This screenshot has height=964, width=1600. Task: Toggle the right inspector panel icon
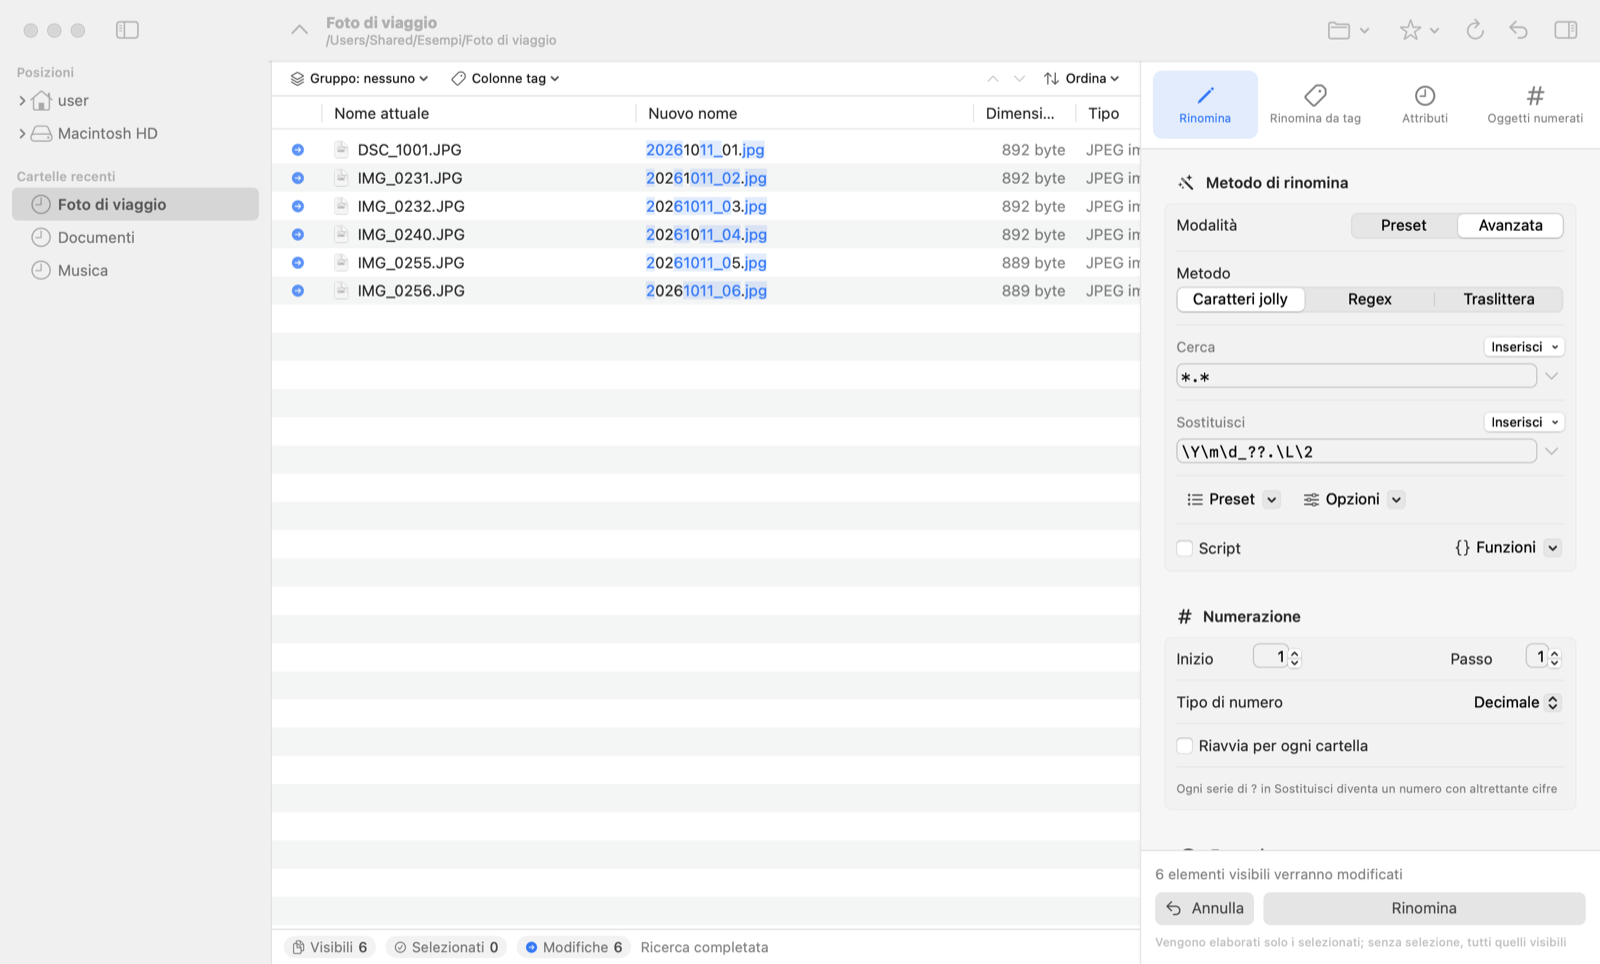[1566, 30]
